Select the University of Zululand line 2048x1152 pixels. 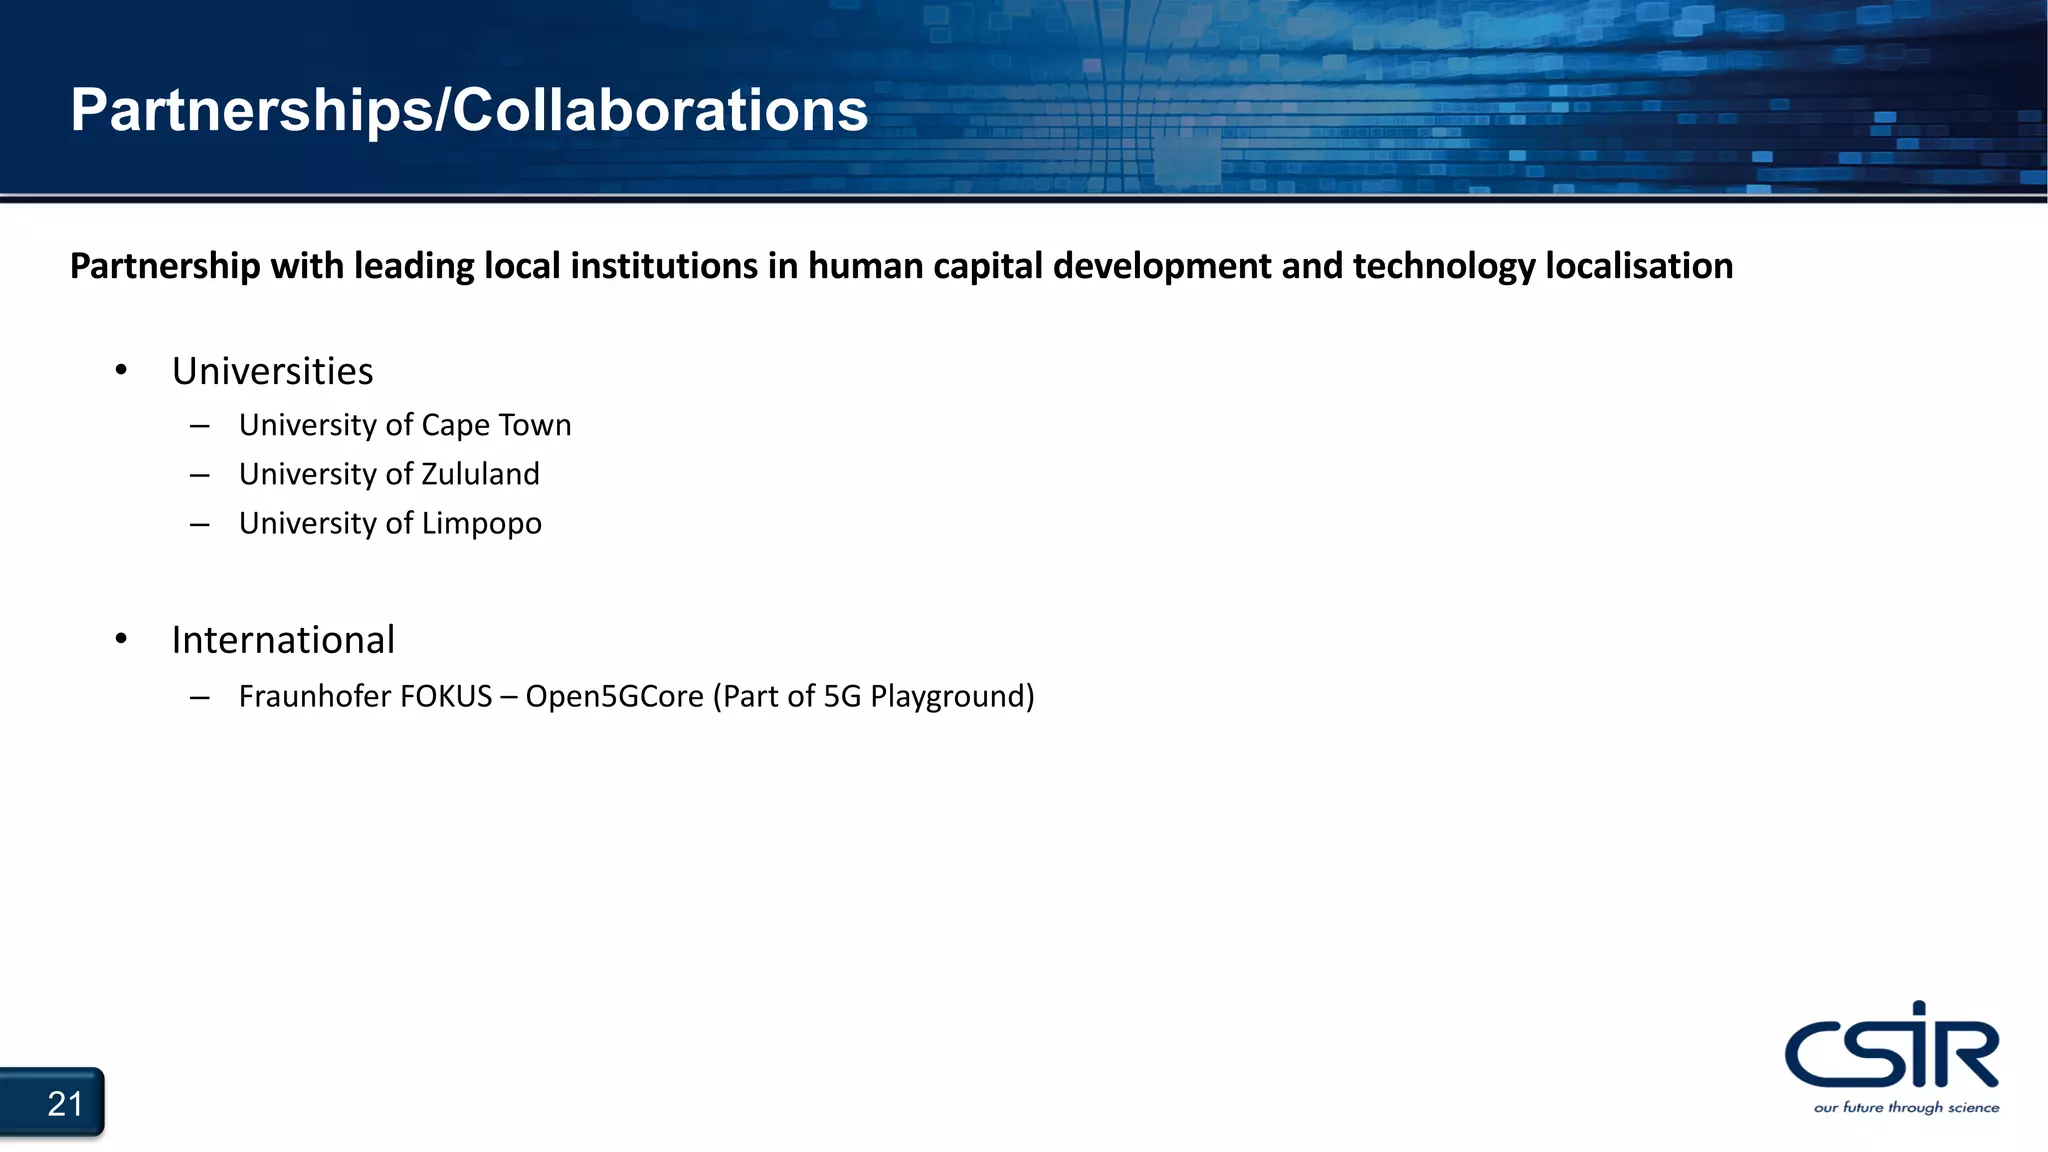pyautogui.click(x=389, y=474)
